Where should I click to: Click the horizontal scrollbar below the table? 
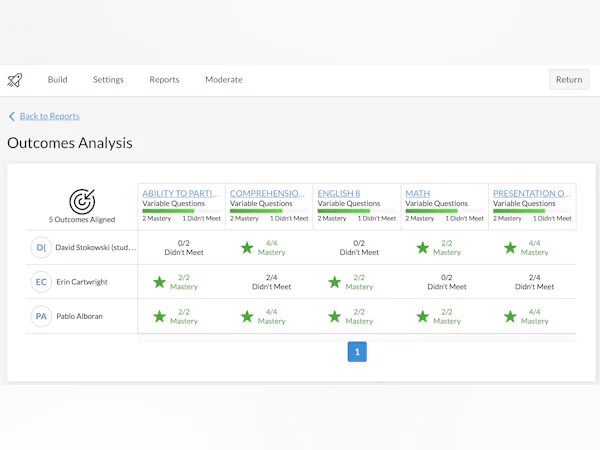pos(357,338)
